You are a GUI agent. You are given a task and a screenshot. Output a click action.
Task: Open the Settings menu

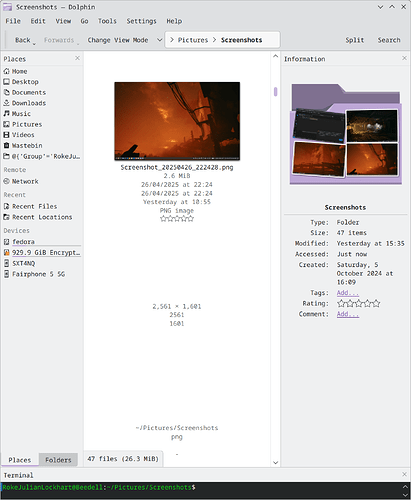click(141, 21)
